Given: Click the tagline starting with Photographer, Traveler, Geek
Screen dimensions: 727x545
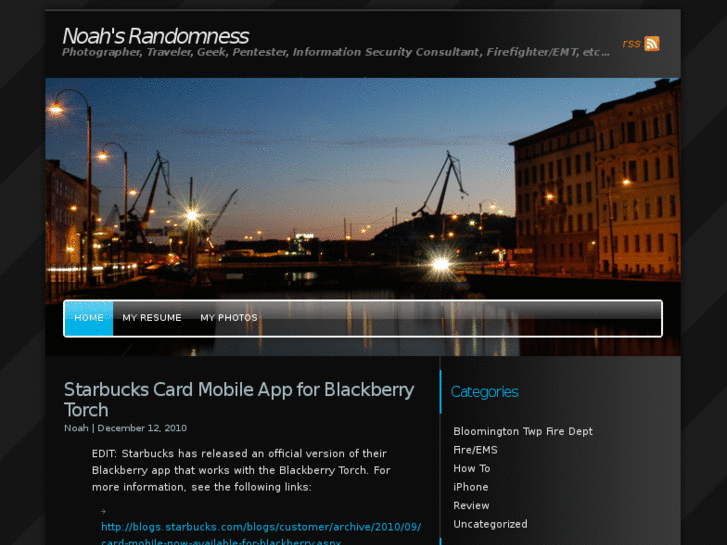Looking at the screenshot, I should (x=336, y=52).
